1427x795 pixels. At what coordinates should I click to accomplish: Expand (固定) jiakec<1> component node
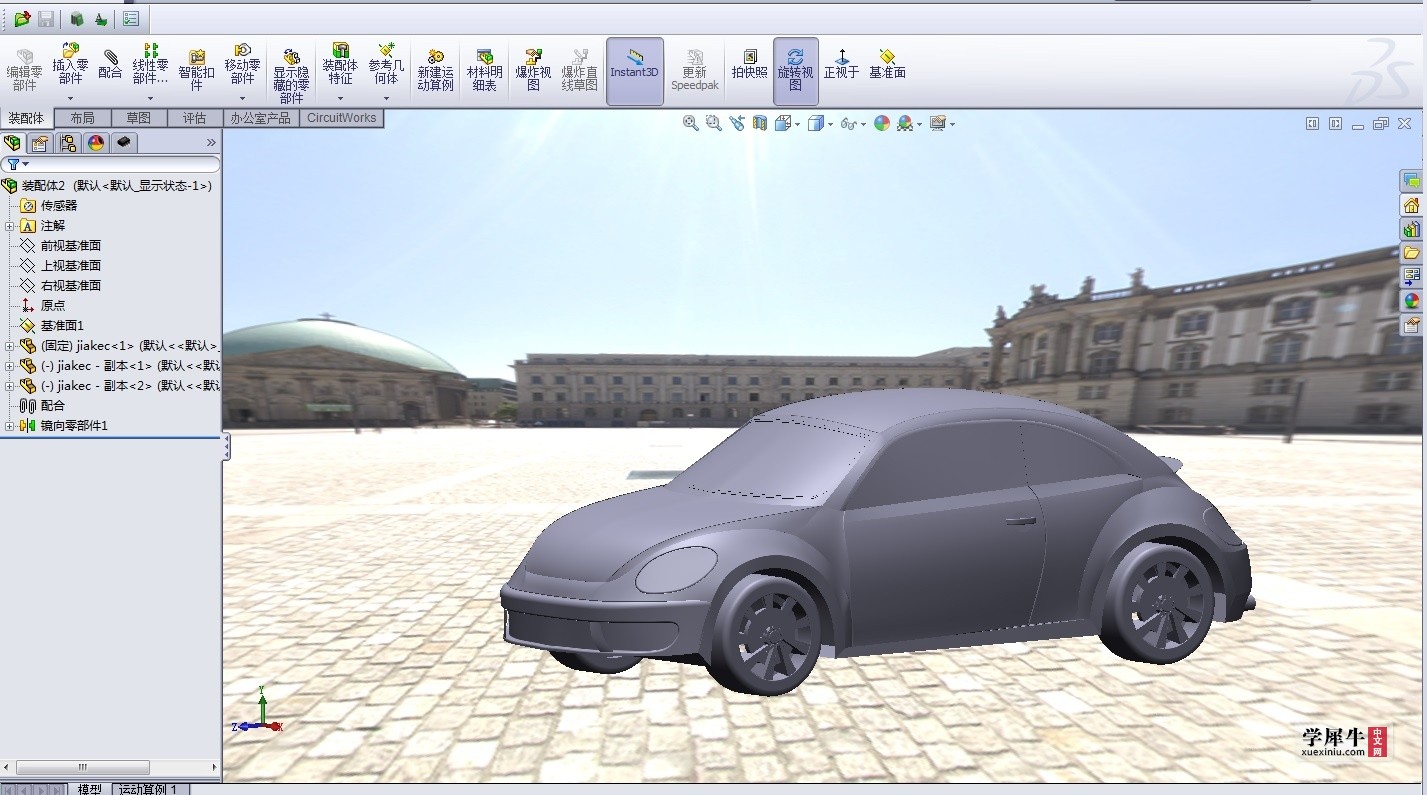[x=9, y=346]
